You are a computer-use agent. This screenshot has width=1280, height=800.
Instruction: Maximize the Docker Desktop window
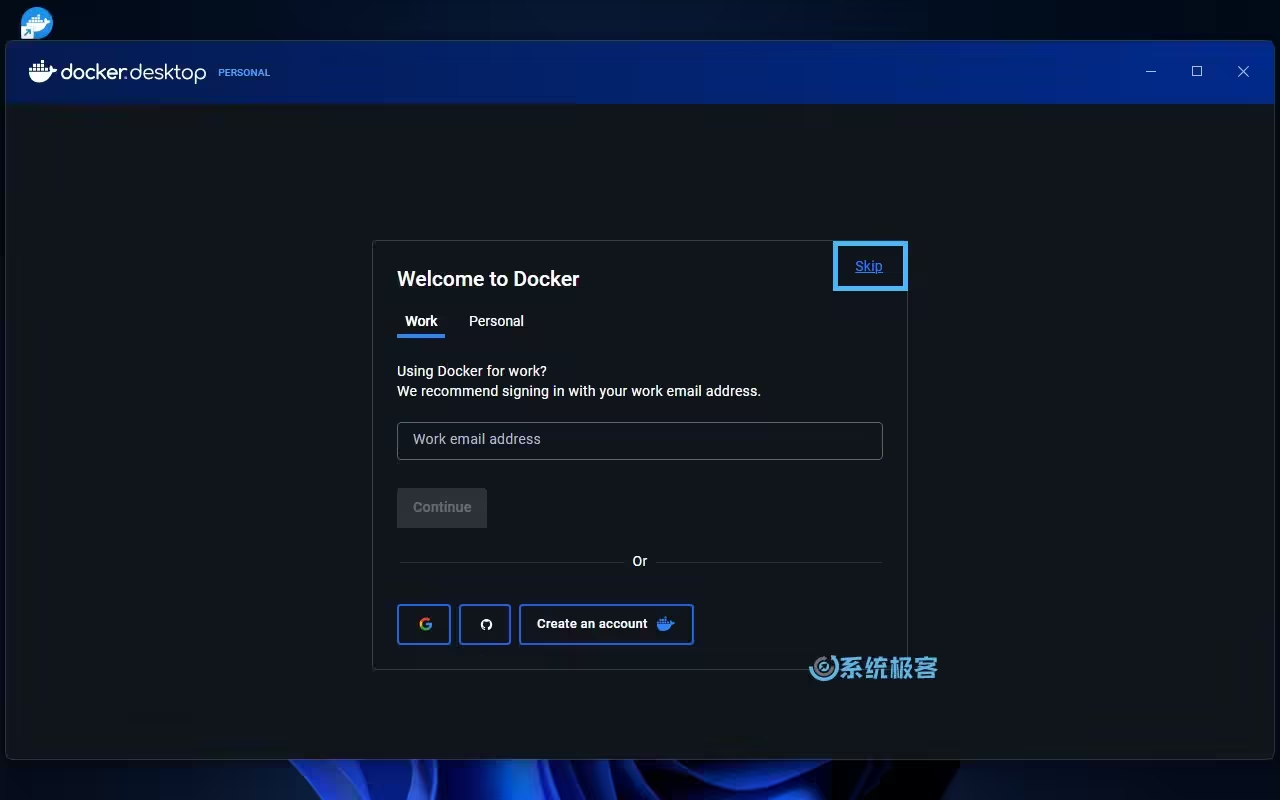[x=1197, y=72]
